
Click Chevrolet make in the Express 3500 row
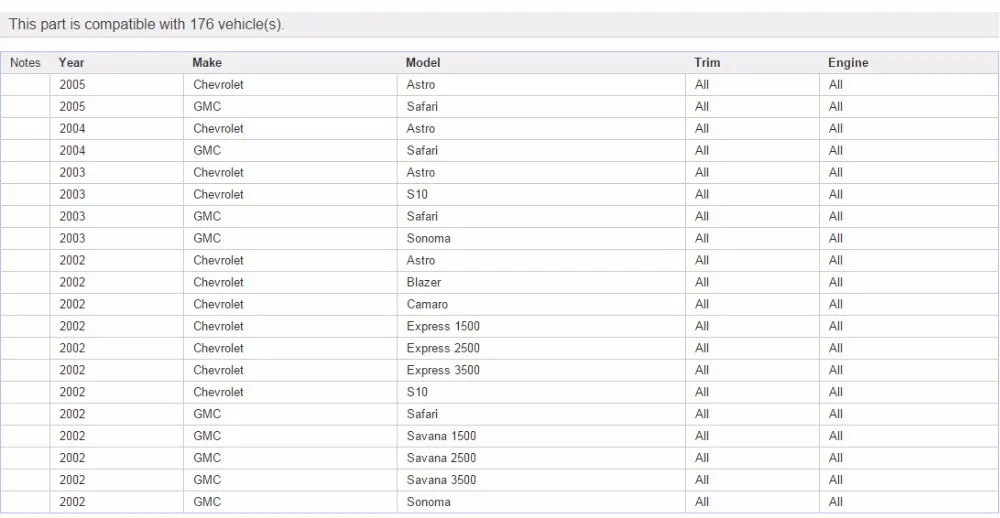coord(218,370)
